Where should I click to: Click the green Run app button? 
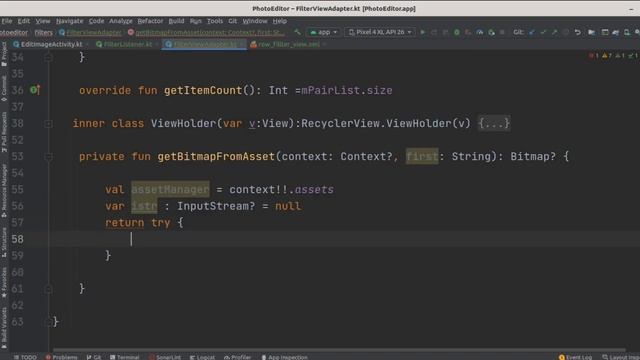[423, 32]
